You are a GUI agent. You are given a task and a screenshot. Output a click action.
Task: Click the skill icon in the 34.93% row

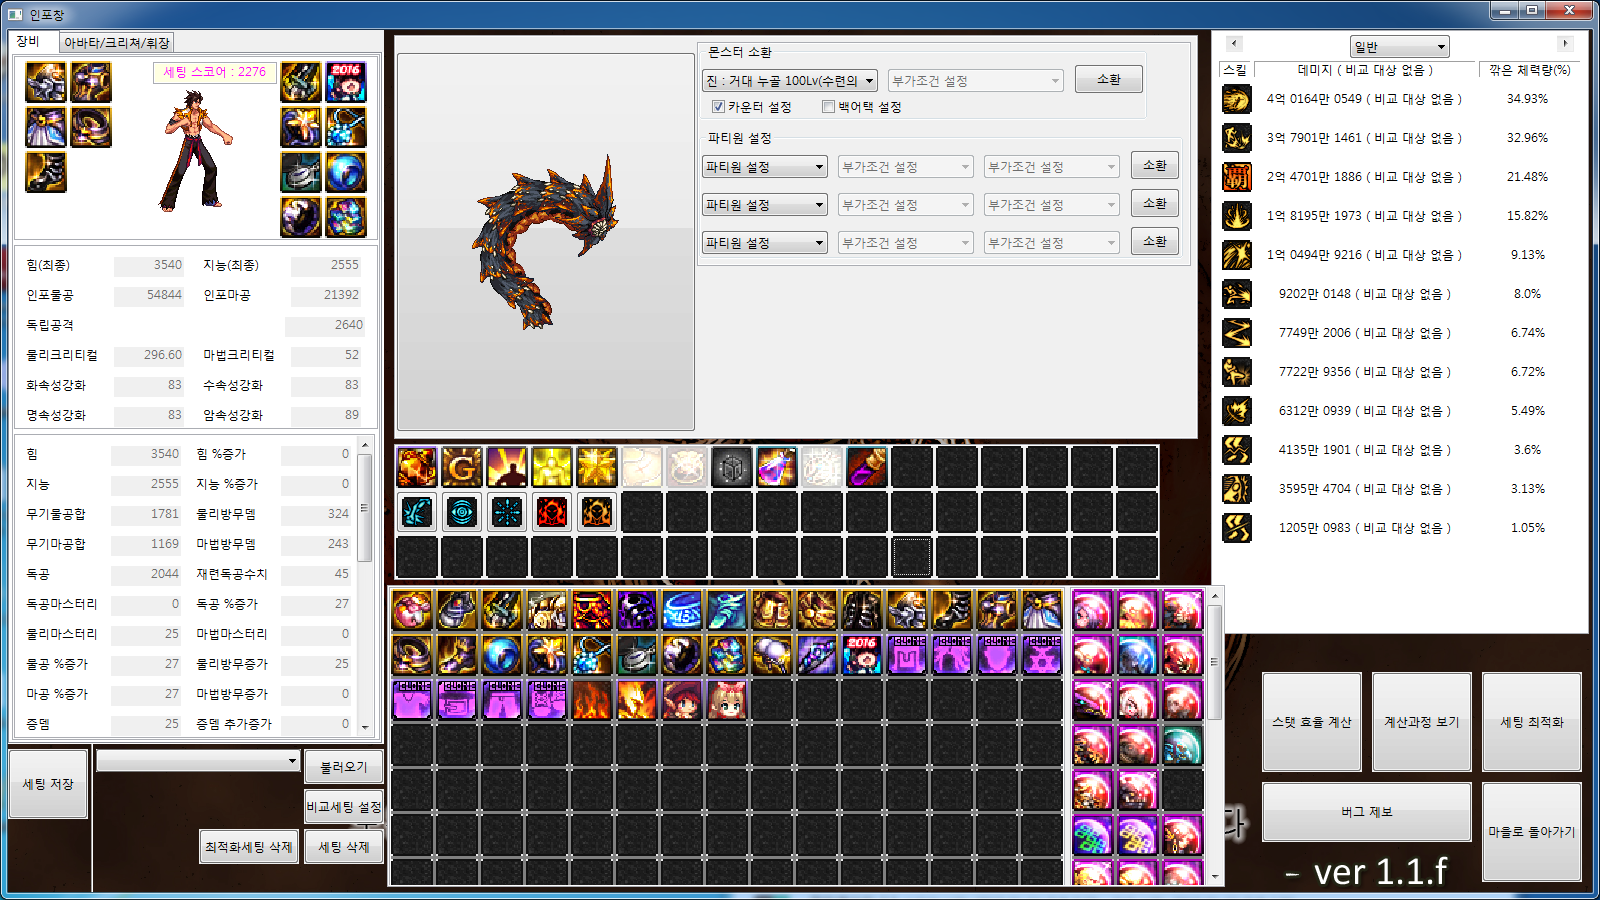point(1237,99)
